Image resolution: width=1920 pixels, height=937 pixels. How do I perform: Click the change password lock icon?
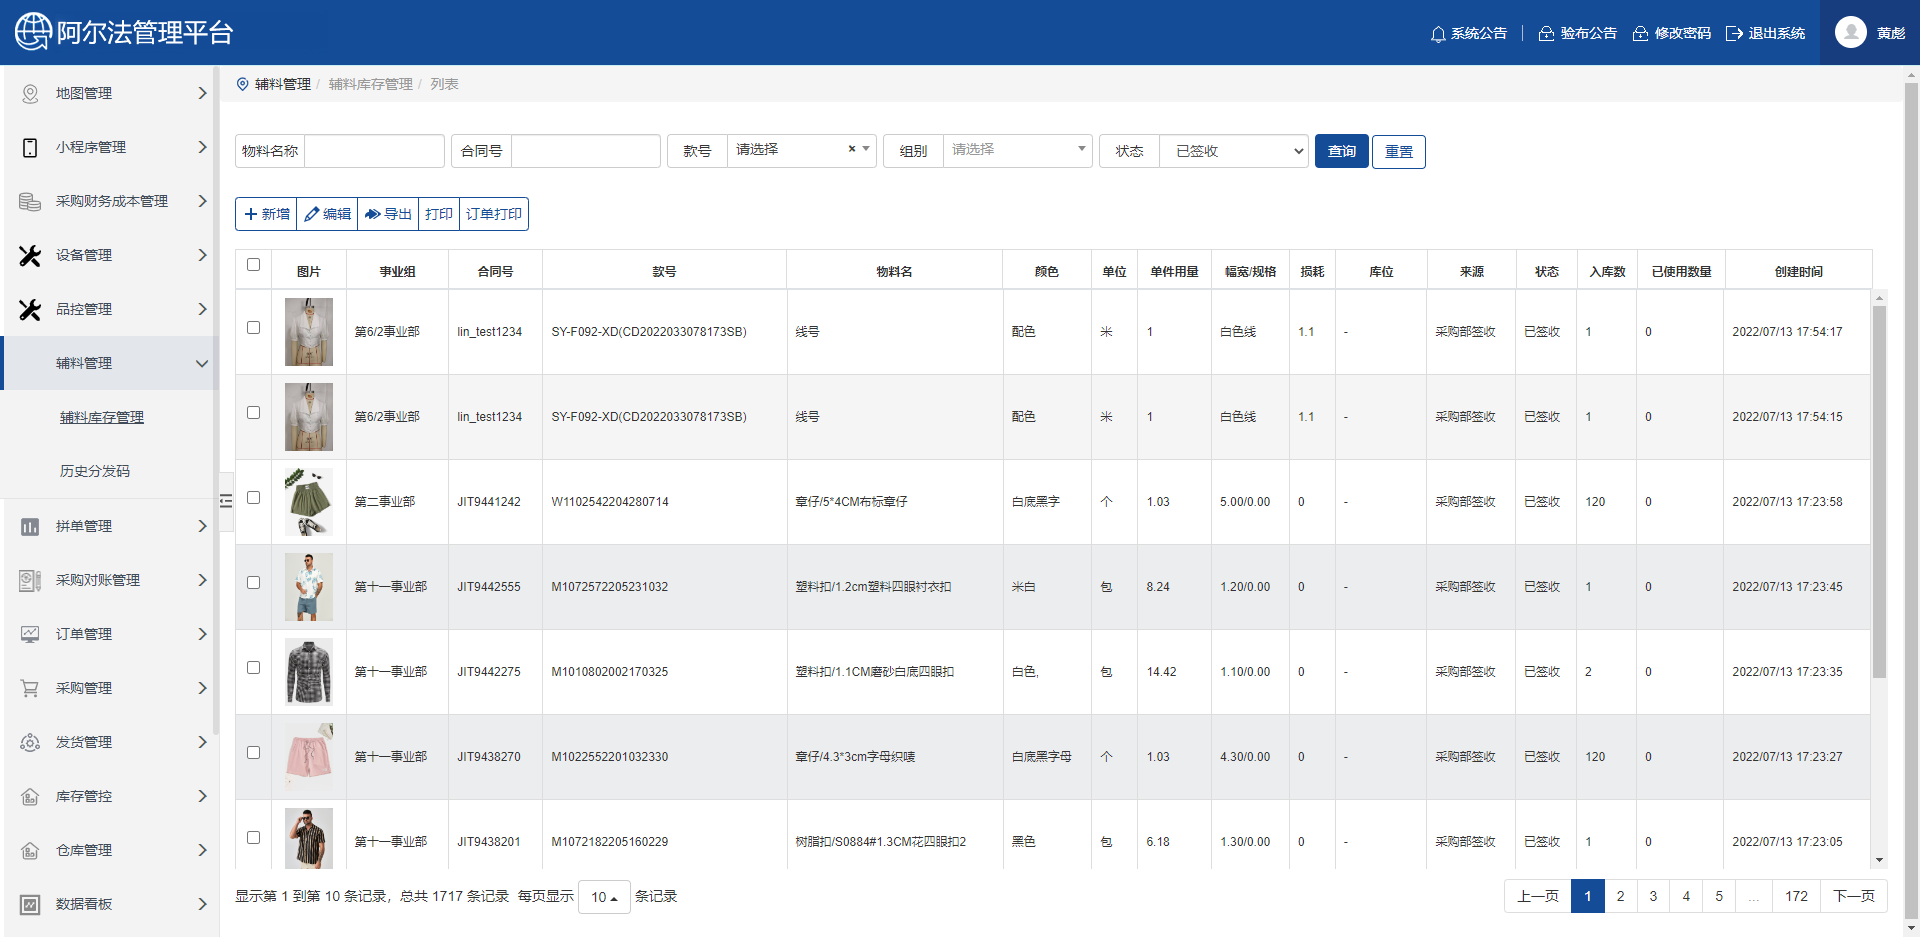(x=1640, y=34)
